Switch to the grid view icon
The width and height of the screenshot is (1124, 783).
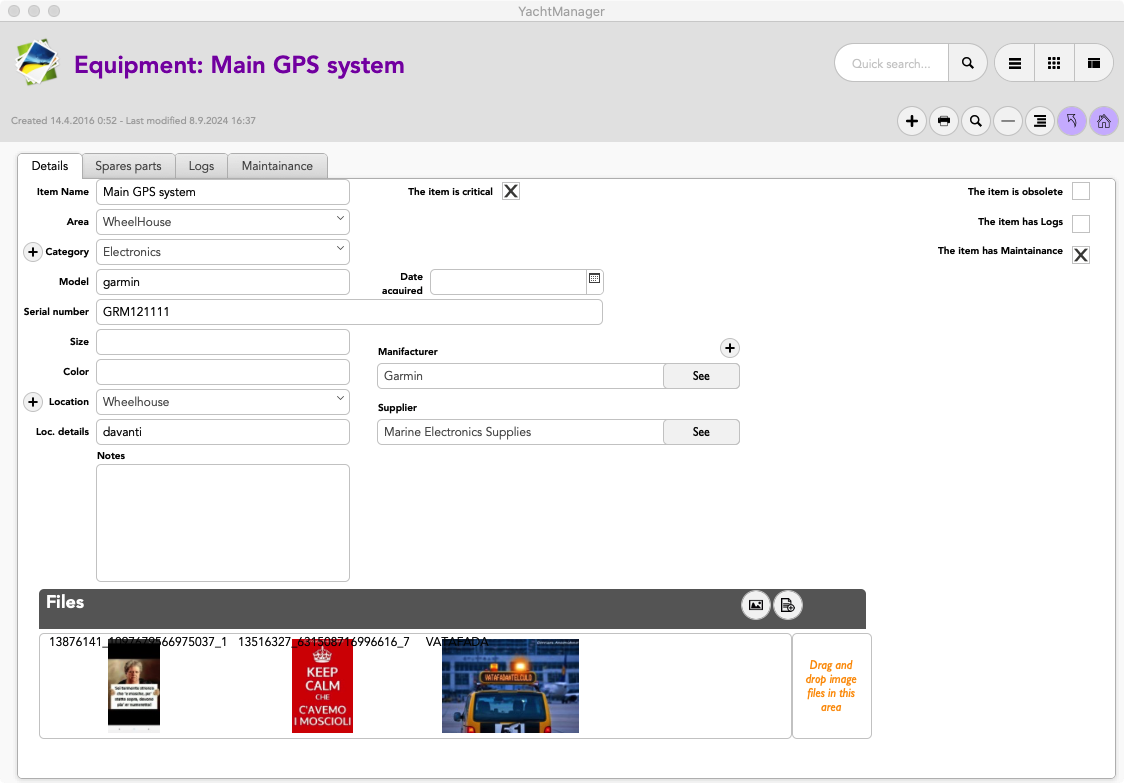(1054, 63)
